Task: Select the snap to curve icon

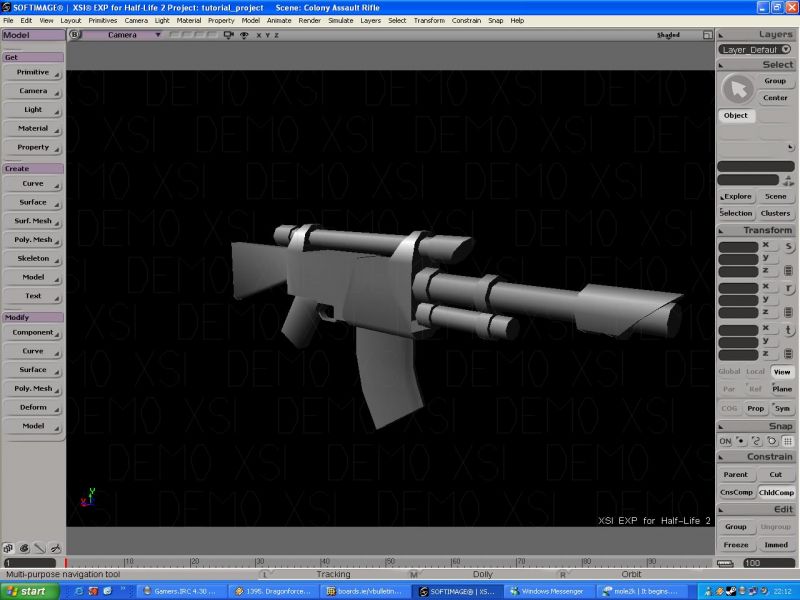Action: (757, 441)
